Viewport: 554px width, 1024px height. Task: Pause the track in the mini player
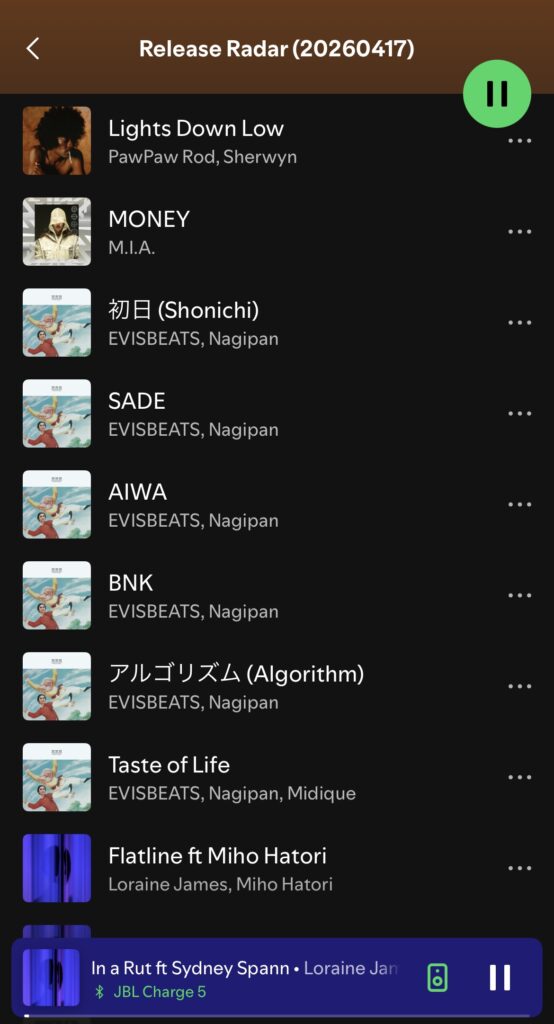click(x=500, y=978)
